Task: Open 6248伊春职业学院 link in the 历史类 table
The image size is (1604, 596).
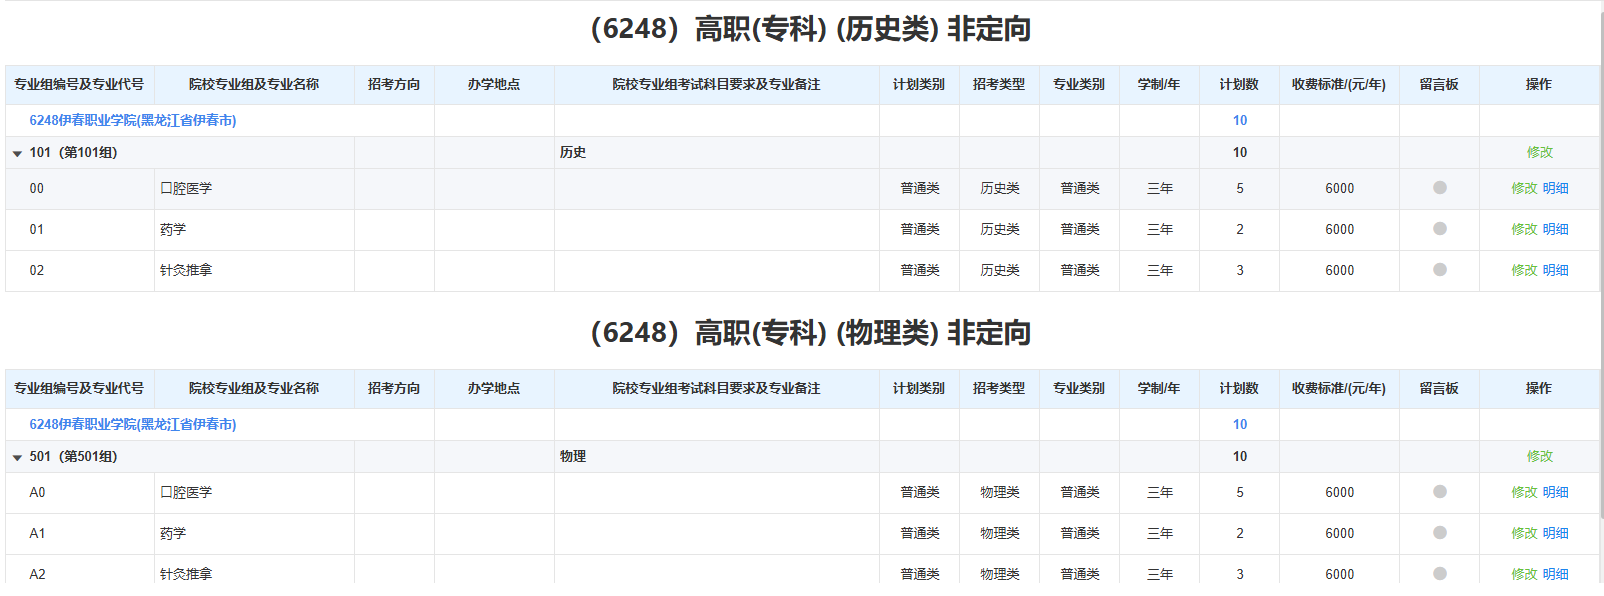Action: pos(132,120)
